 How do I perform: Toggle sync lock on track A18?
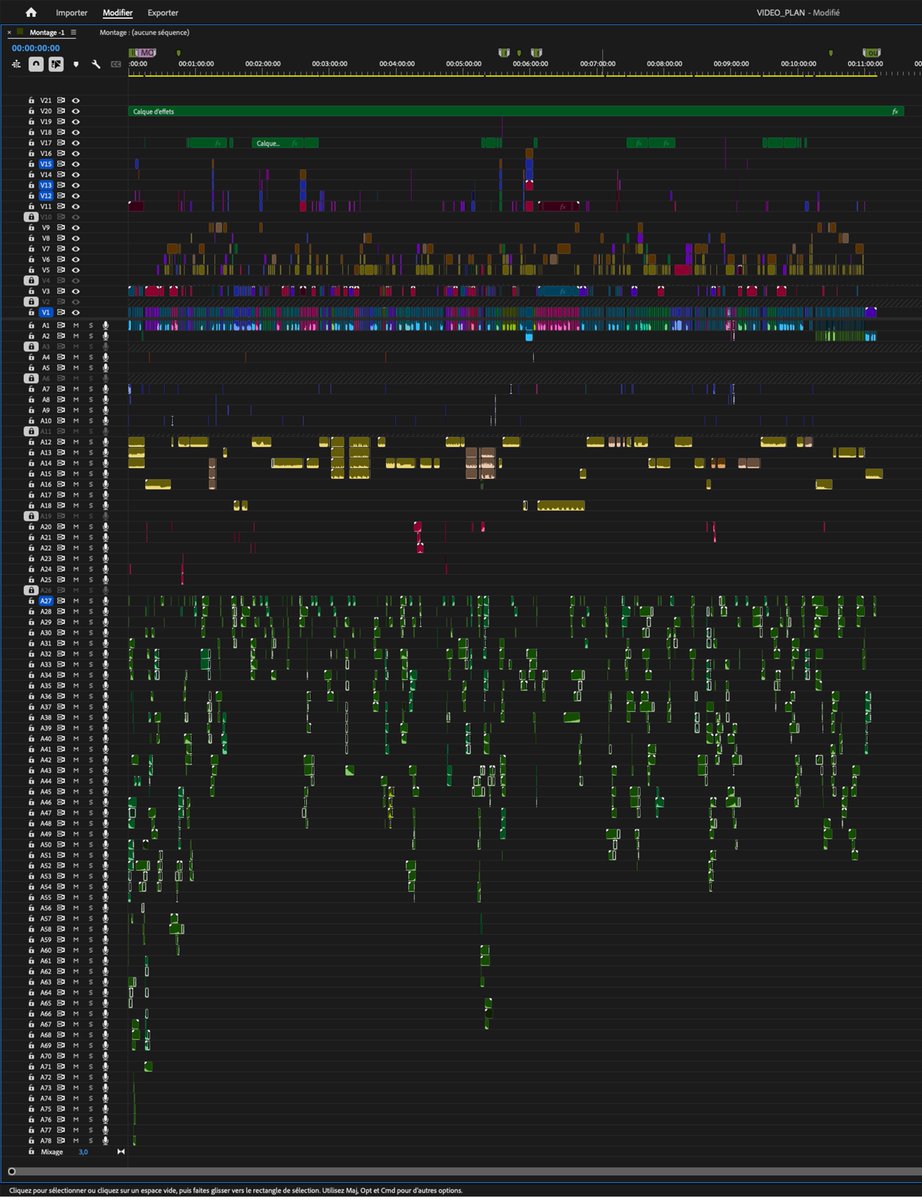pyautogui.click(x=61, y=505)
